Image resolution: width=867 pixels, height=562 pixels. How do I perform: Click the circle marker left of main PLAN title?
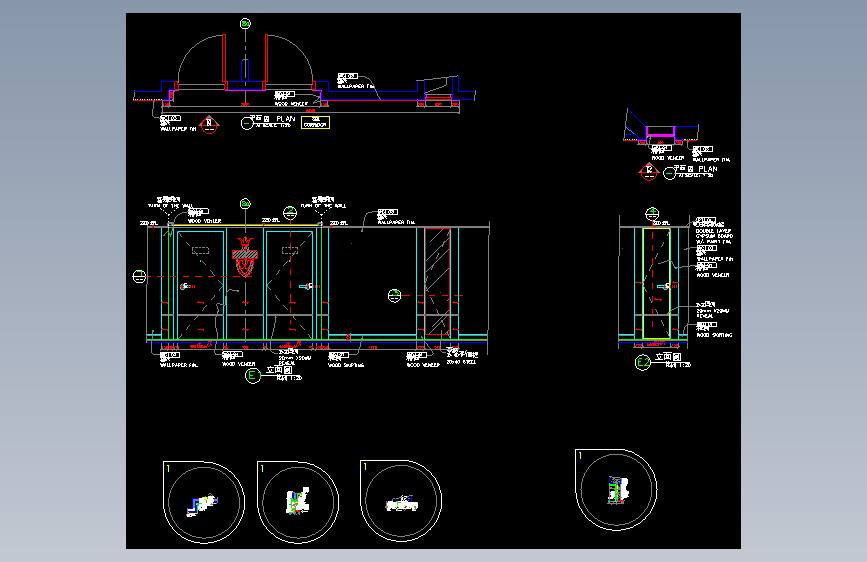[247, 123]
